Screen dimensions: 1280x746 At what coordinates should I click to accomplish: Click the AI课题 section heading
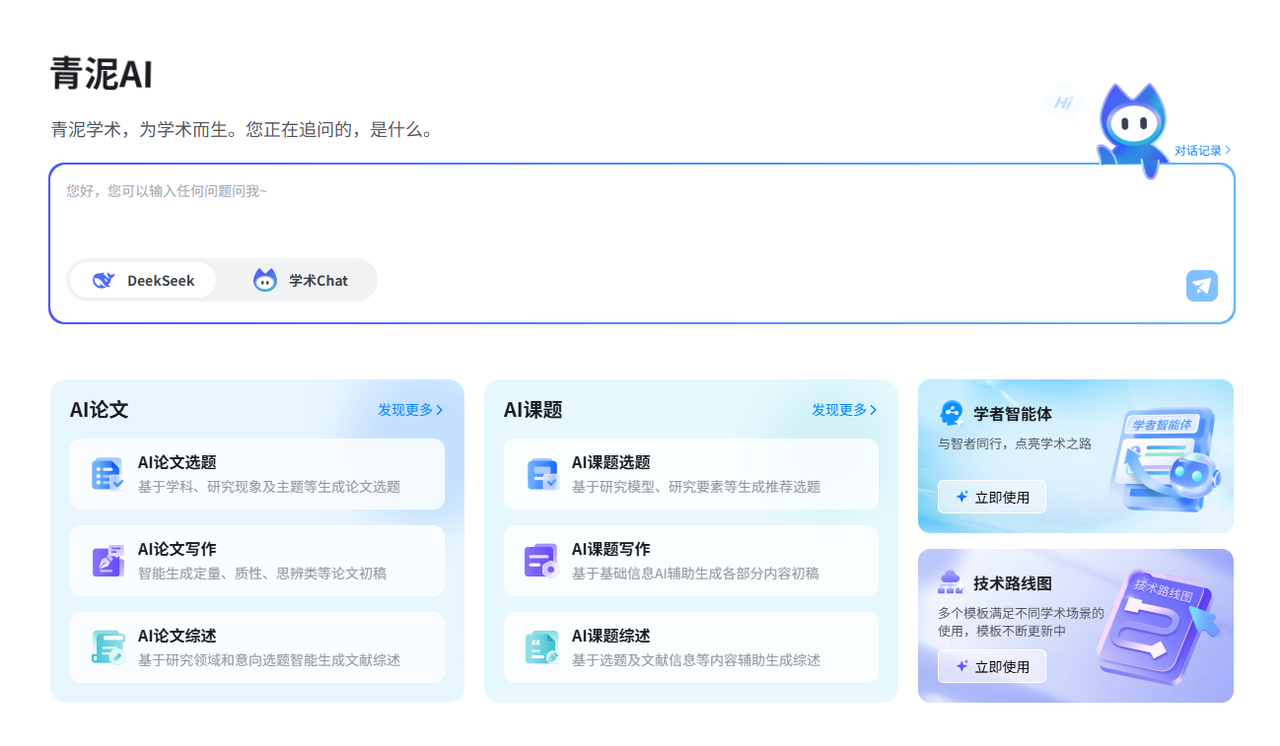tap(533, 410)
